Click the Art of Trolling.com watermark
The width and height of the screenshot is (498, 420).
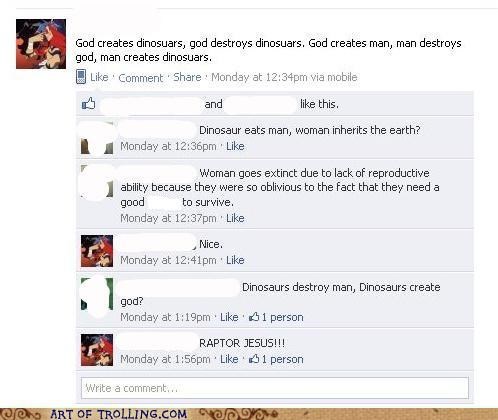click(x=119, y=414)
